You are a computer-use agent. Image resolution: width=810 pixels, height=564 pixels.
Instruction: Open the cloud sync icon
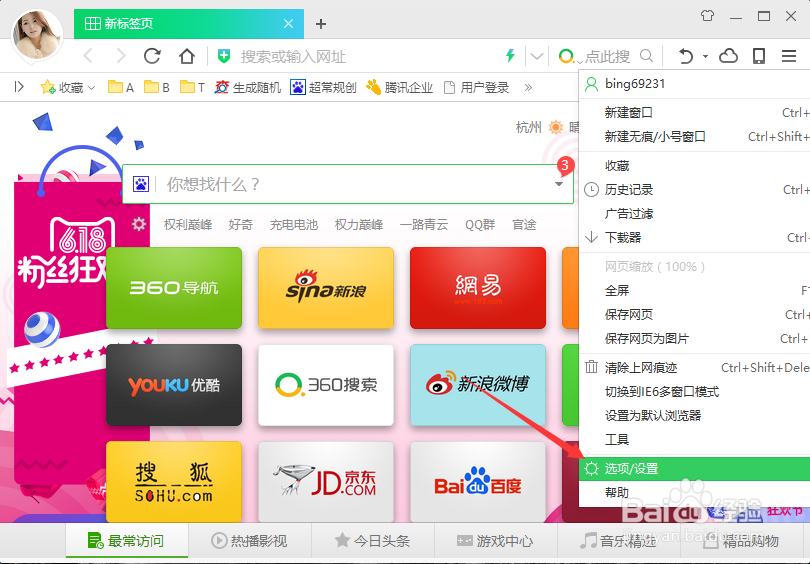coord(728,56)
